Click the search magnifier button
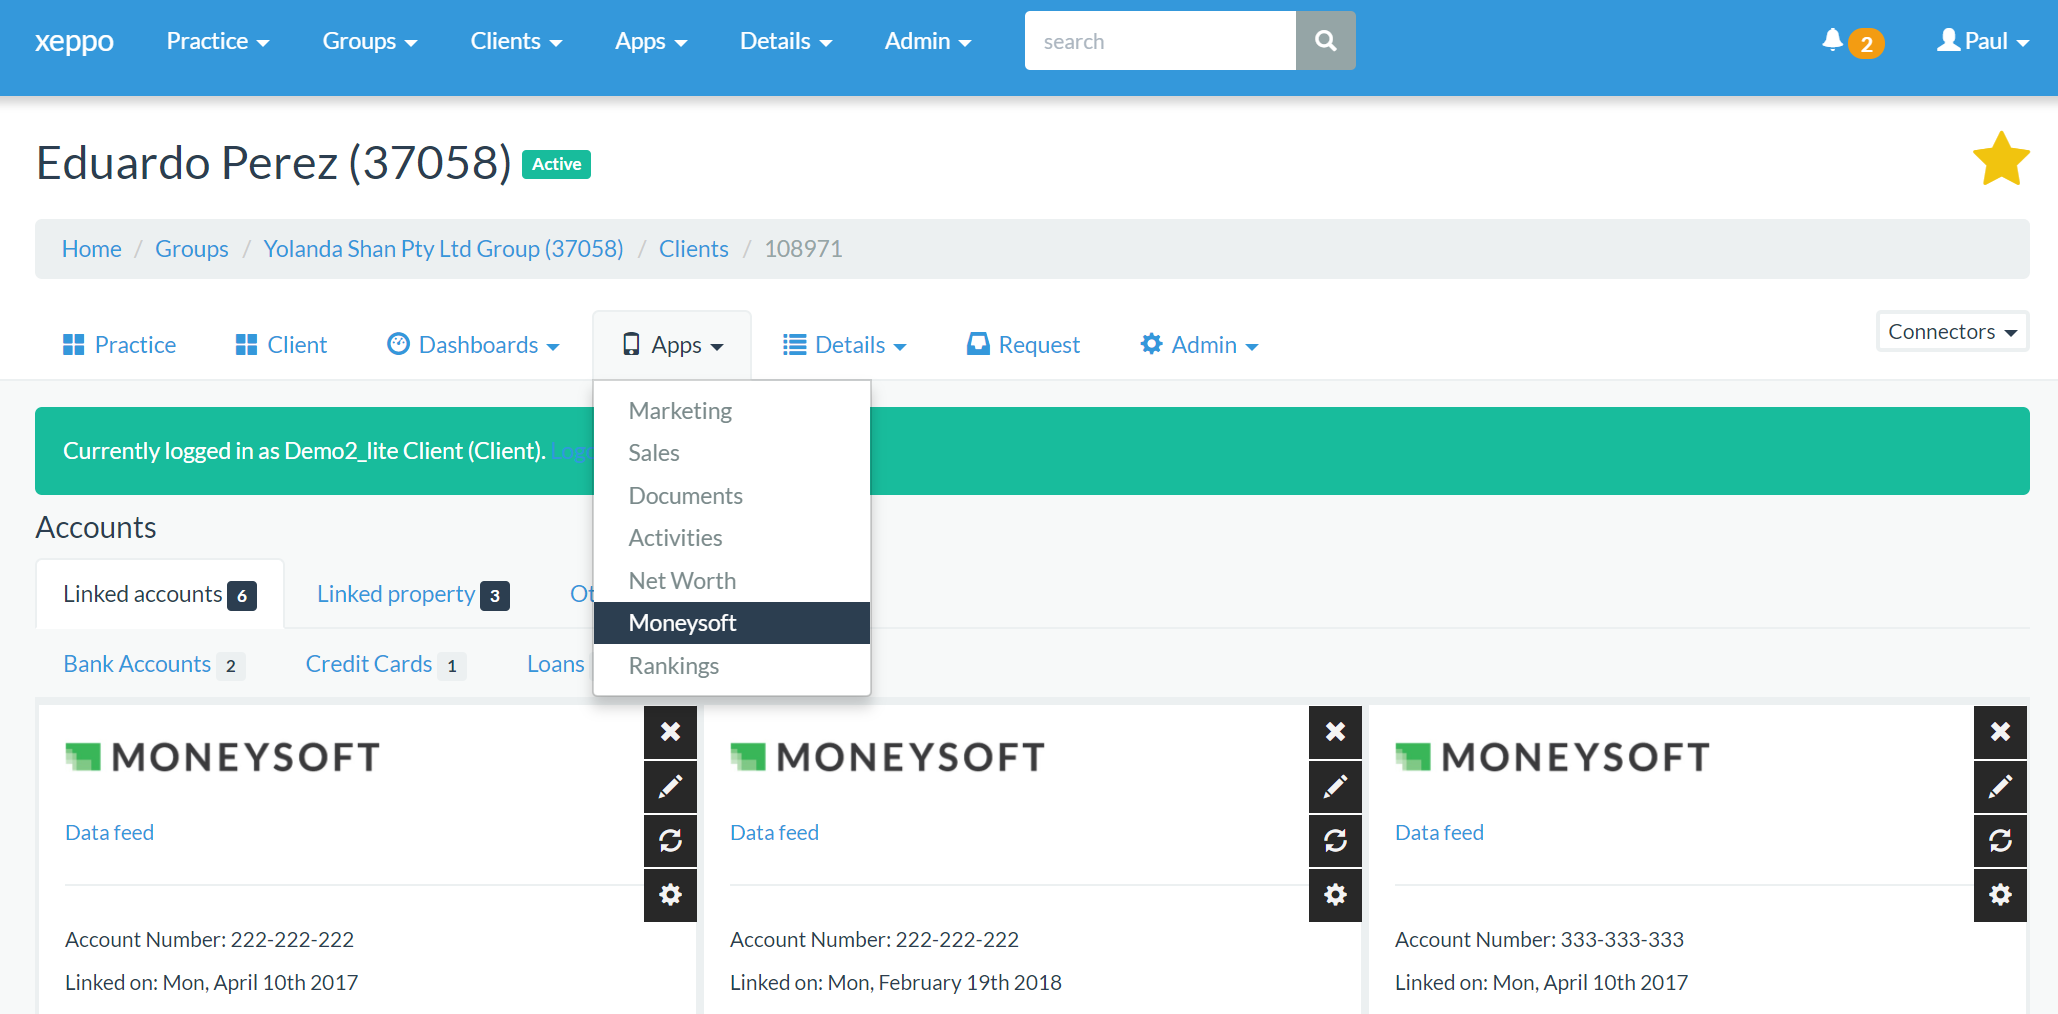 [x=1325, y=41]
